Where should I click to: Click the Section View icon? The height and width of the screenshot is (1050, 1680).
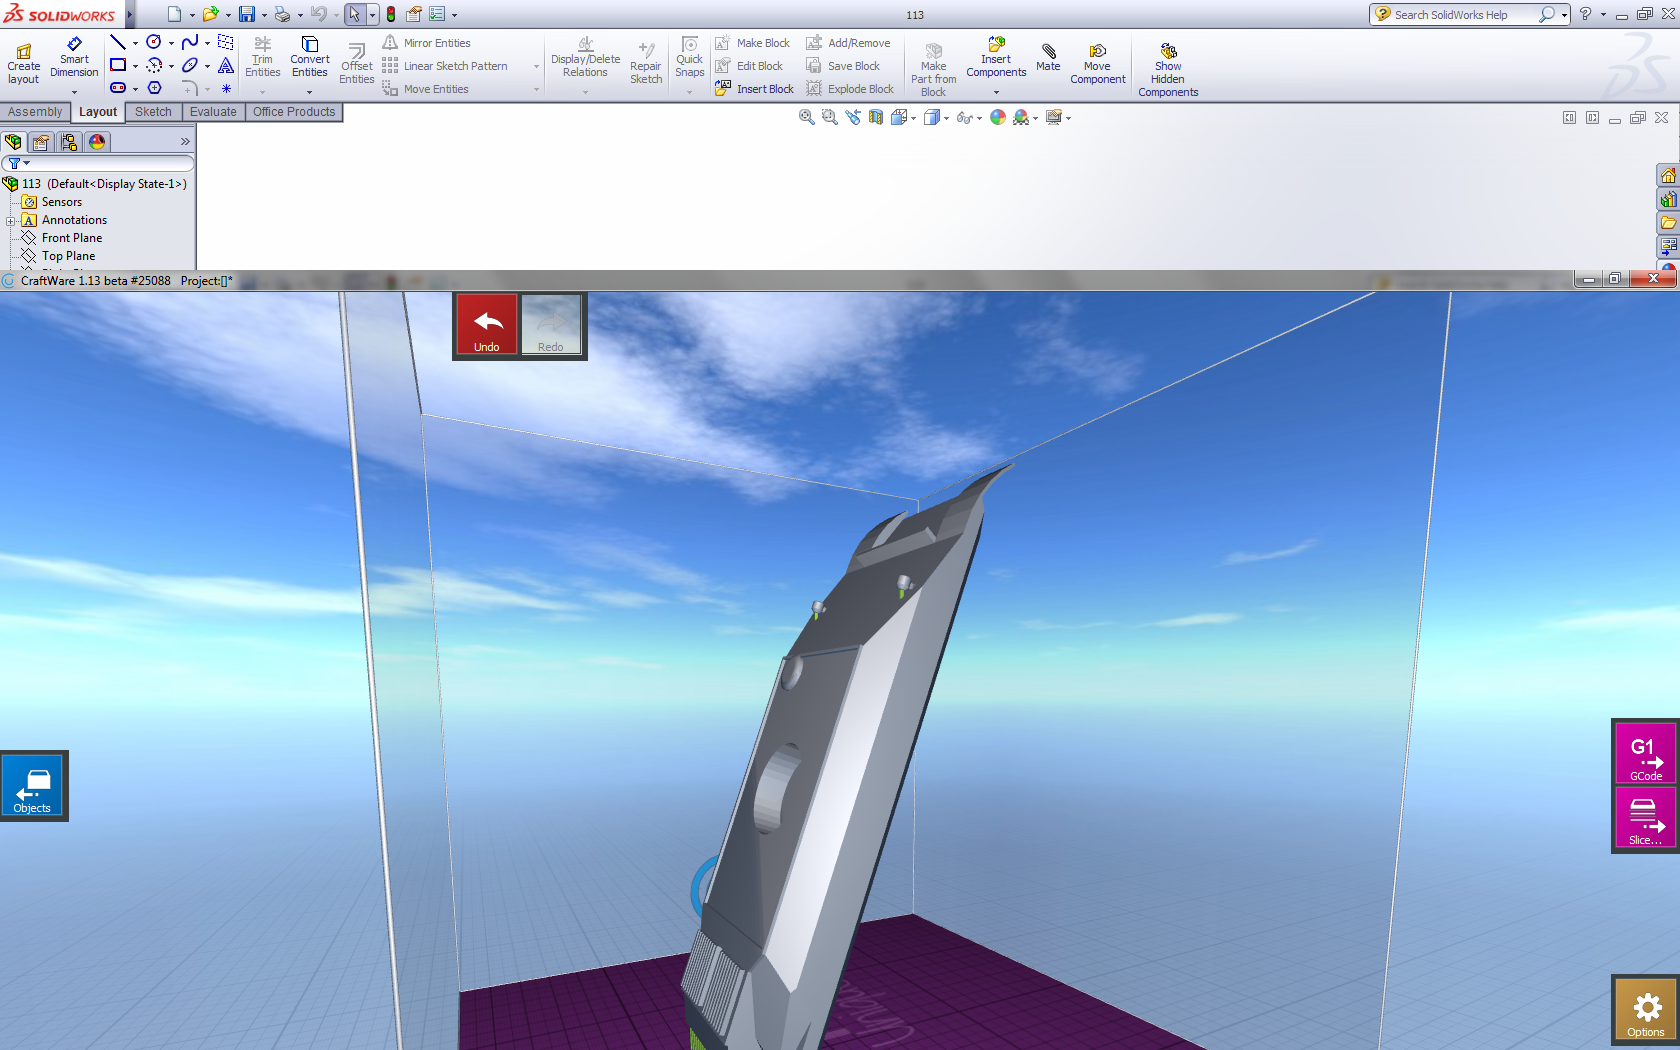pos(876,117)
